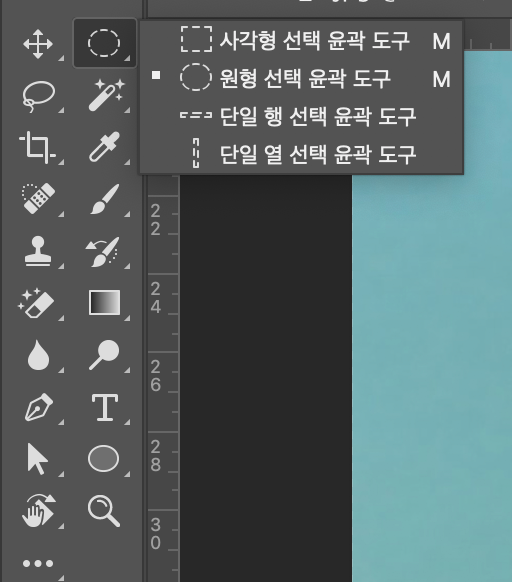
Task: Click the vertical ruler at mark 24
Action: [156, 298]
